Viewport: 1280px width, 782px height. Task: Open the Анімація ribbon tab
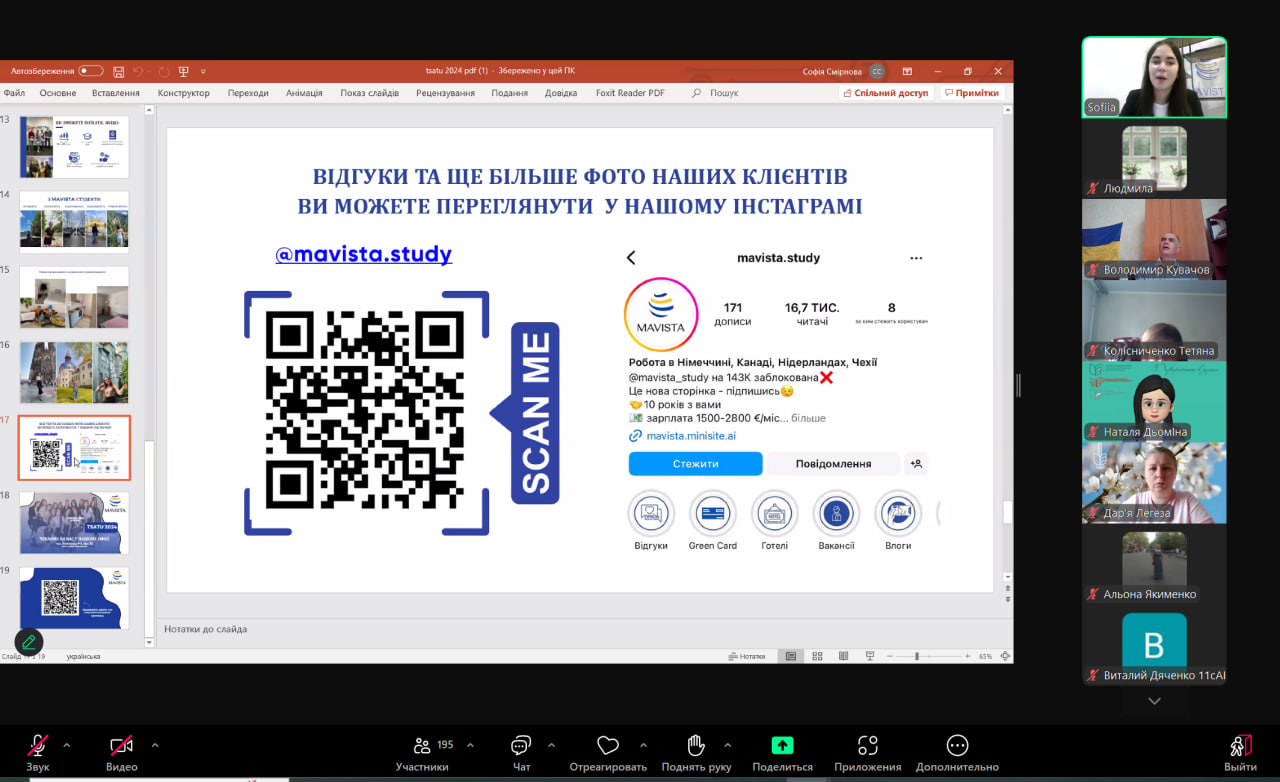coord(304,93)
